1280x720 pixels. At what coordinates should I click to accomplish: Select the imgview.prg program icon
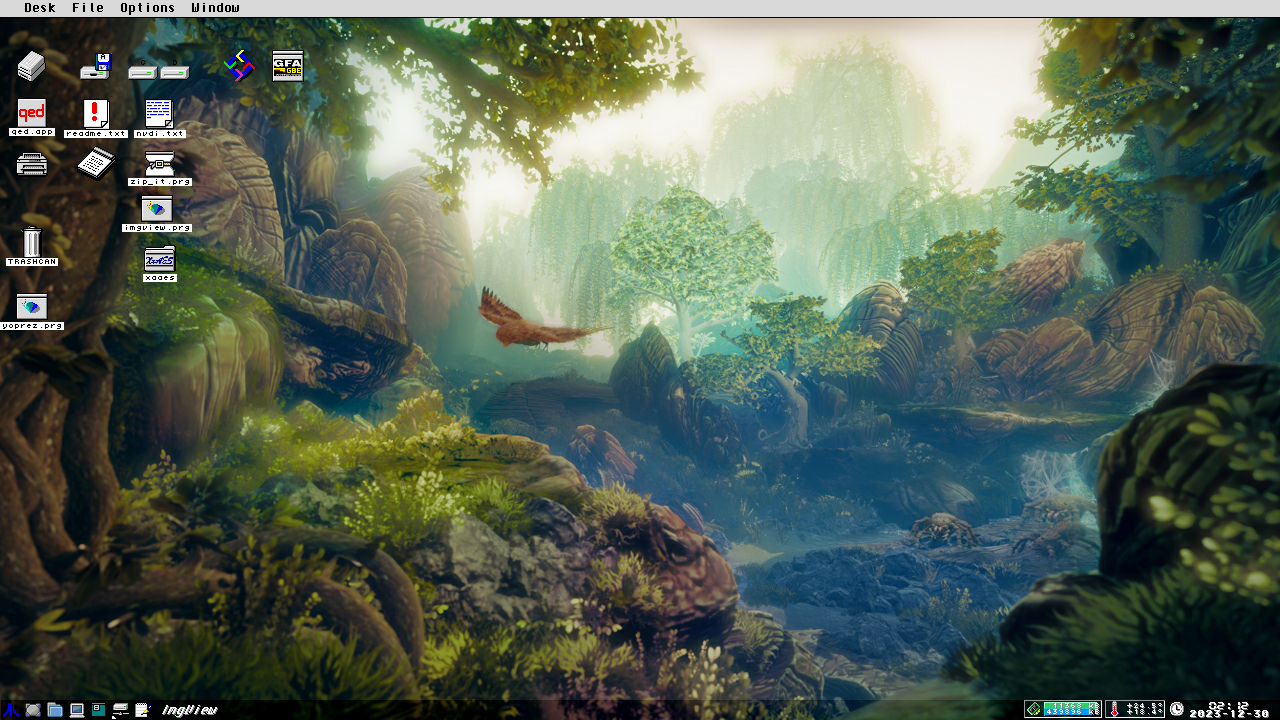click(x=157, y=214)
